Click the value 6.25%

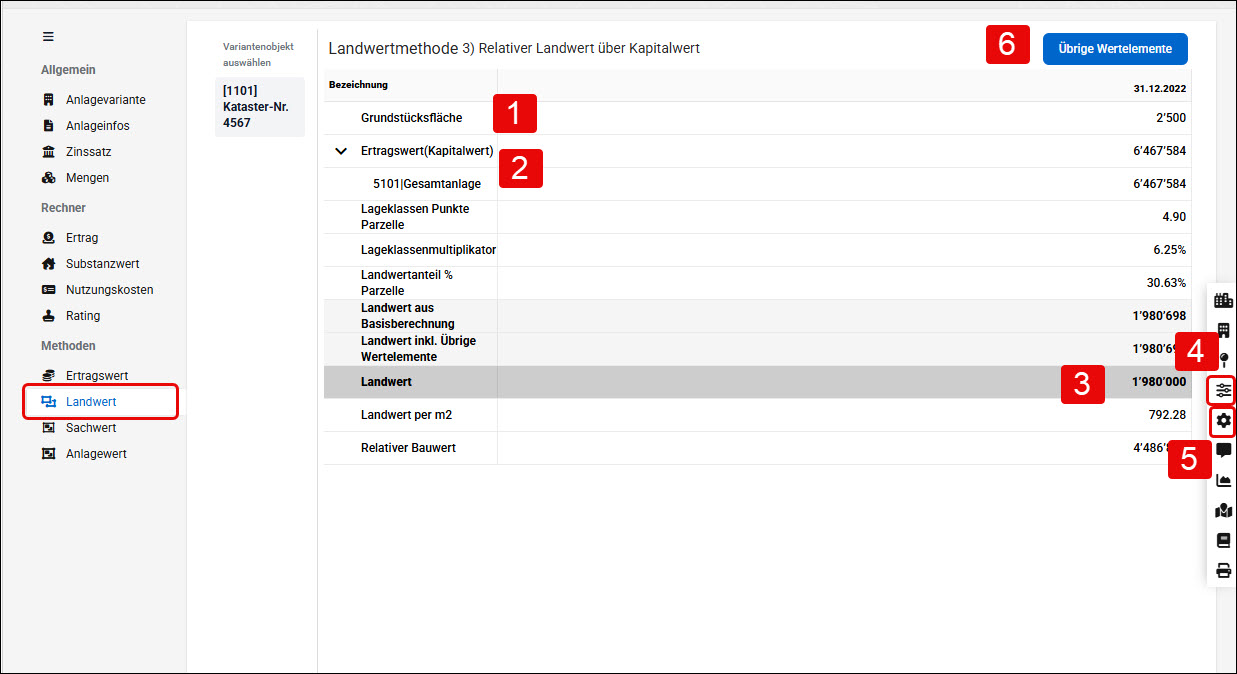[x=1170, y=250]
